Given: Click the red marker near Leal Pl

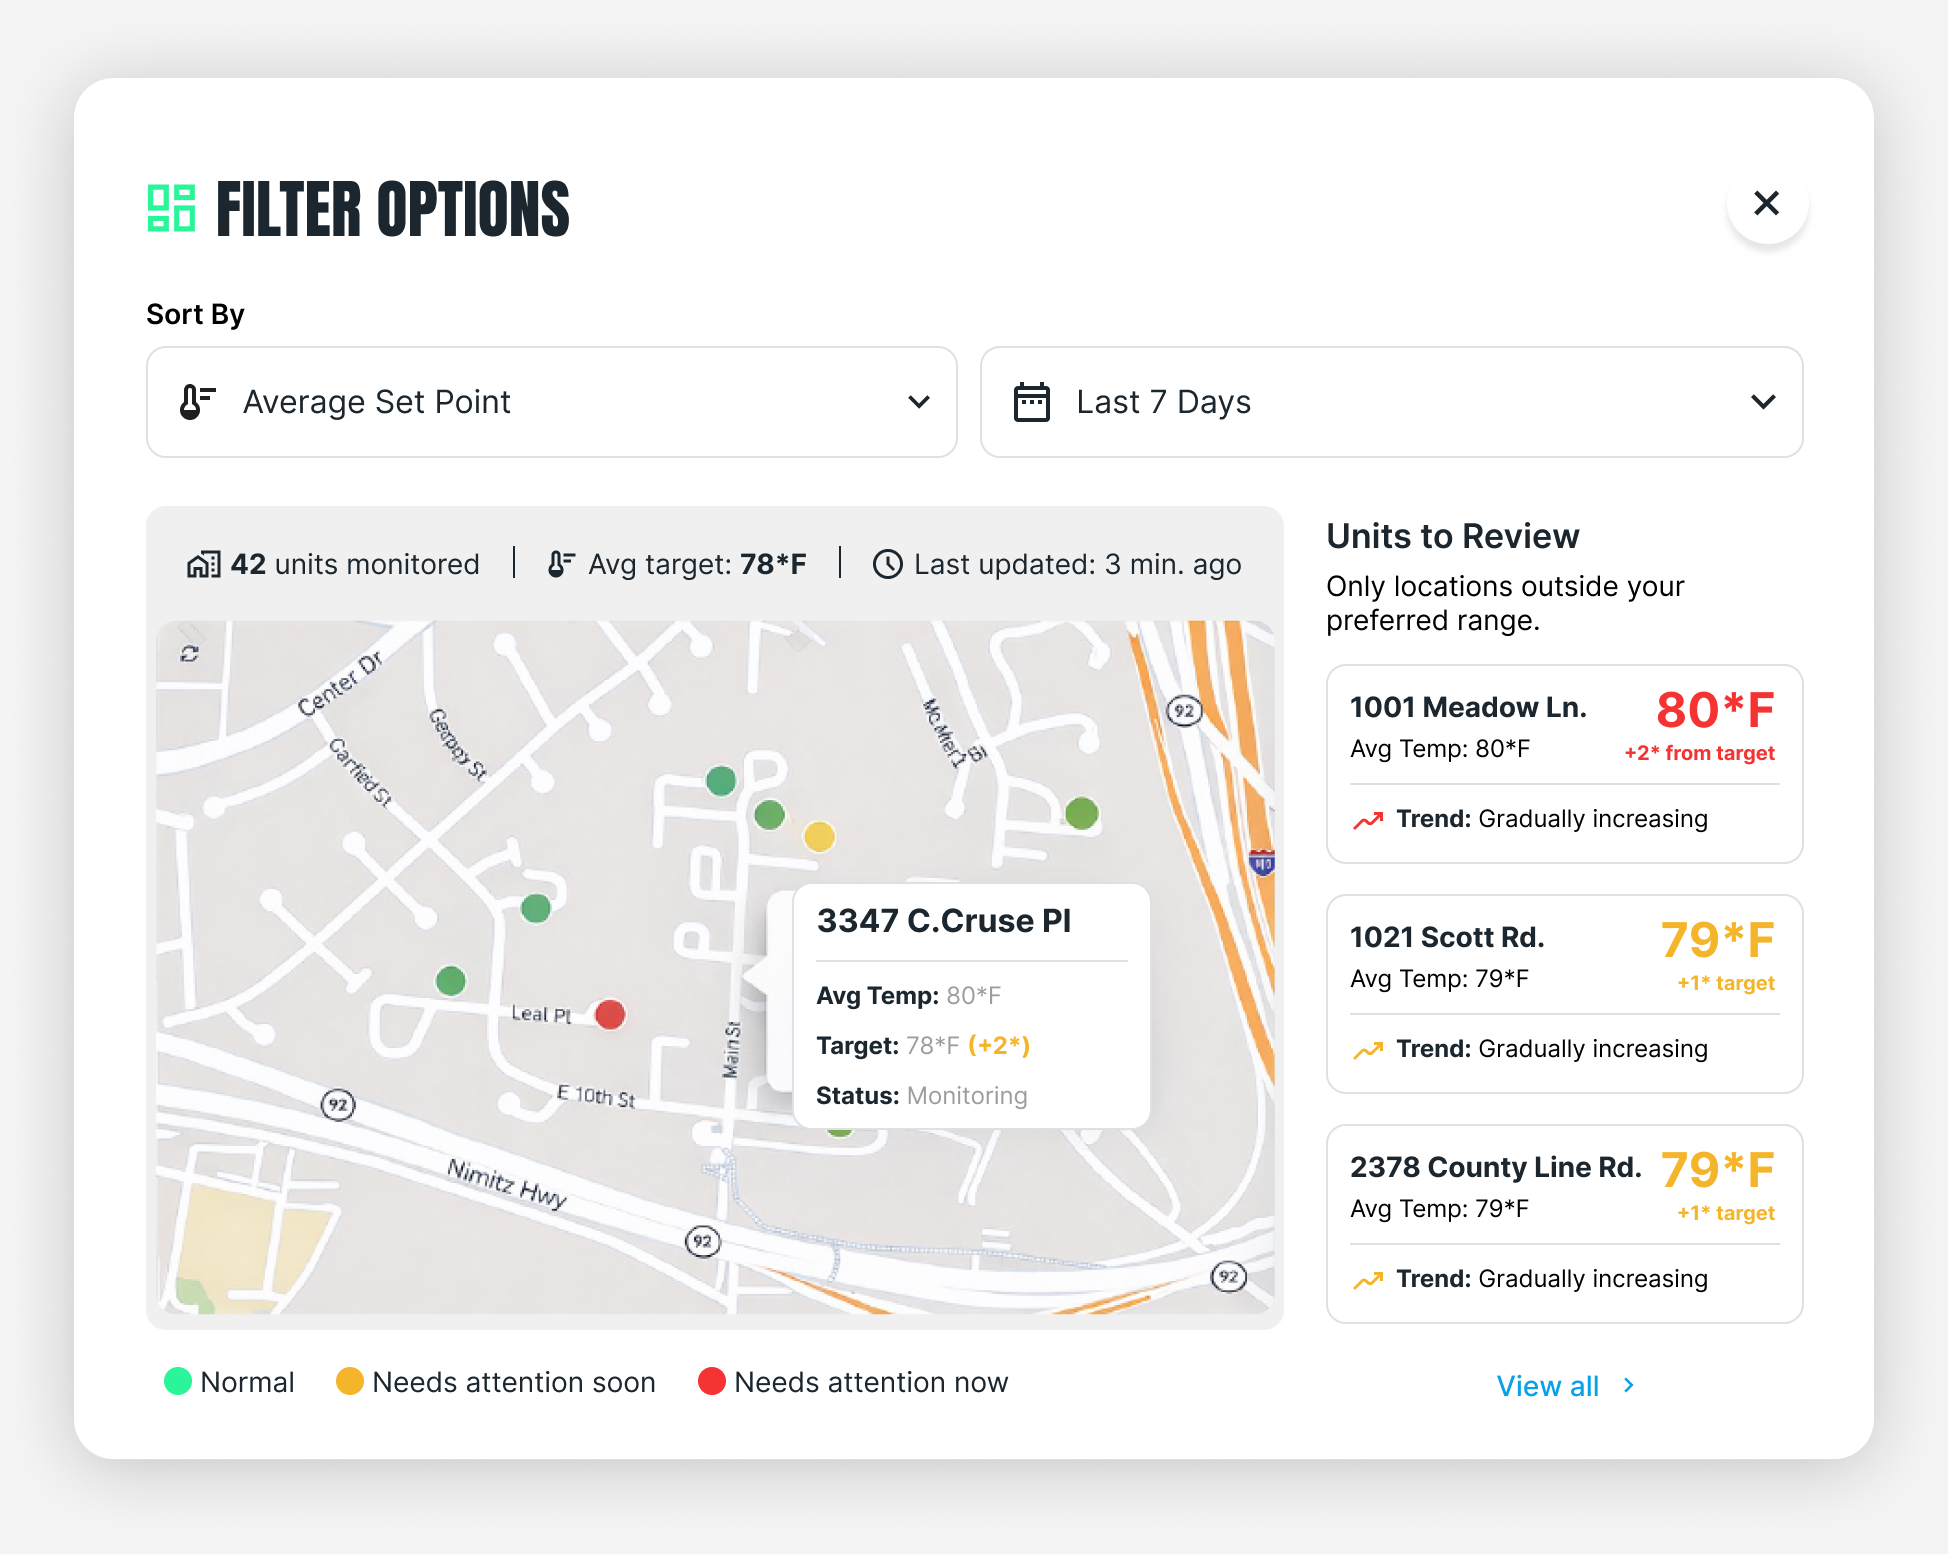Looking at the screenshot, I should point(610,1014).
